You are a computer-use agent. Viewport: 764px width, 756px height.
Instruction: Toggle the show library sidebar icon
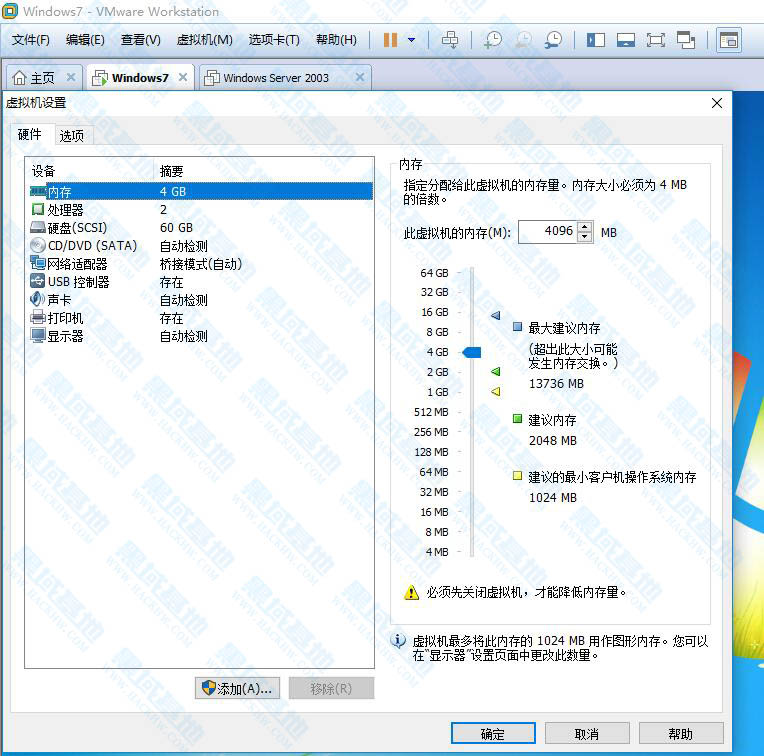pyautogui.click(x=595, y=40)
